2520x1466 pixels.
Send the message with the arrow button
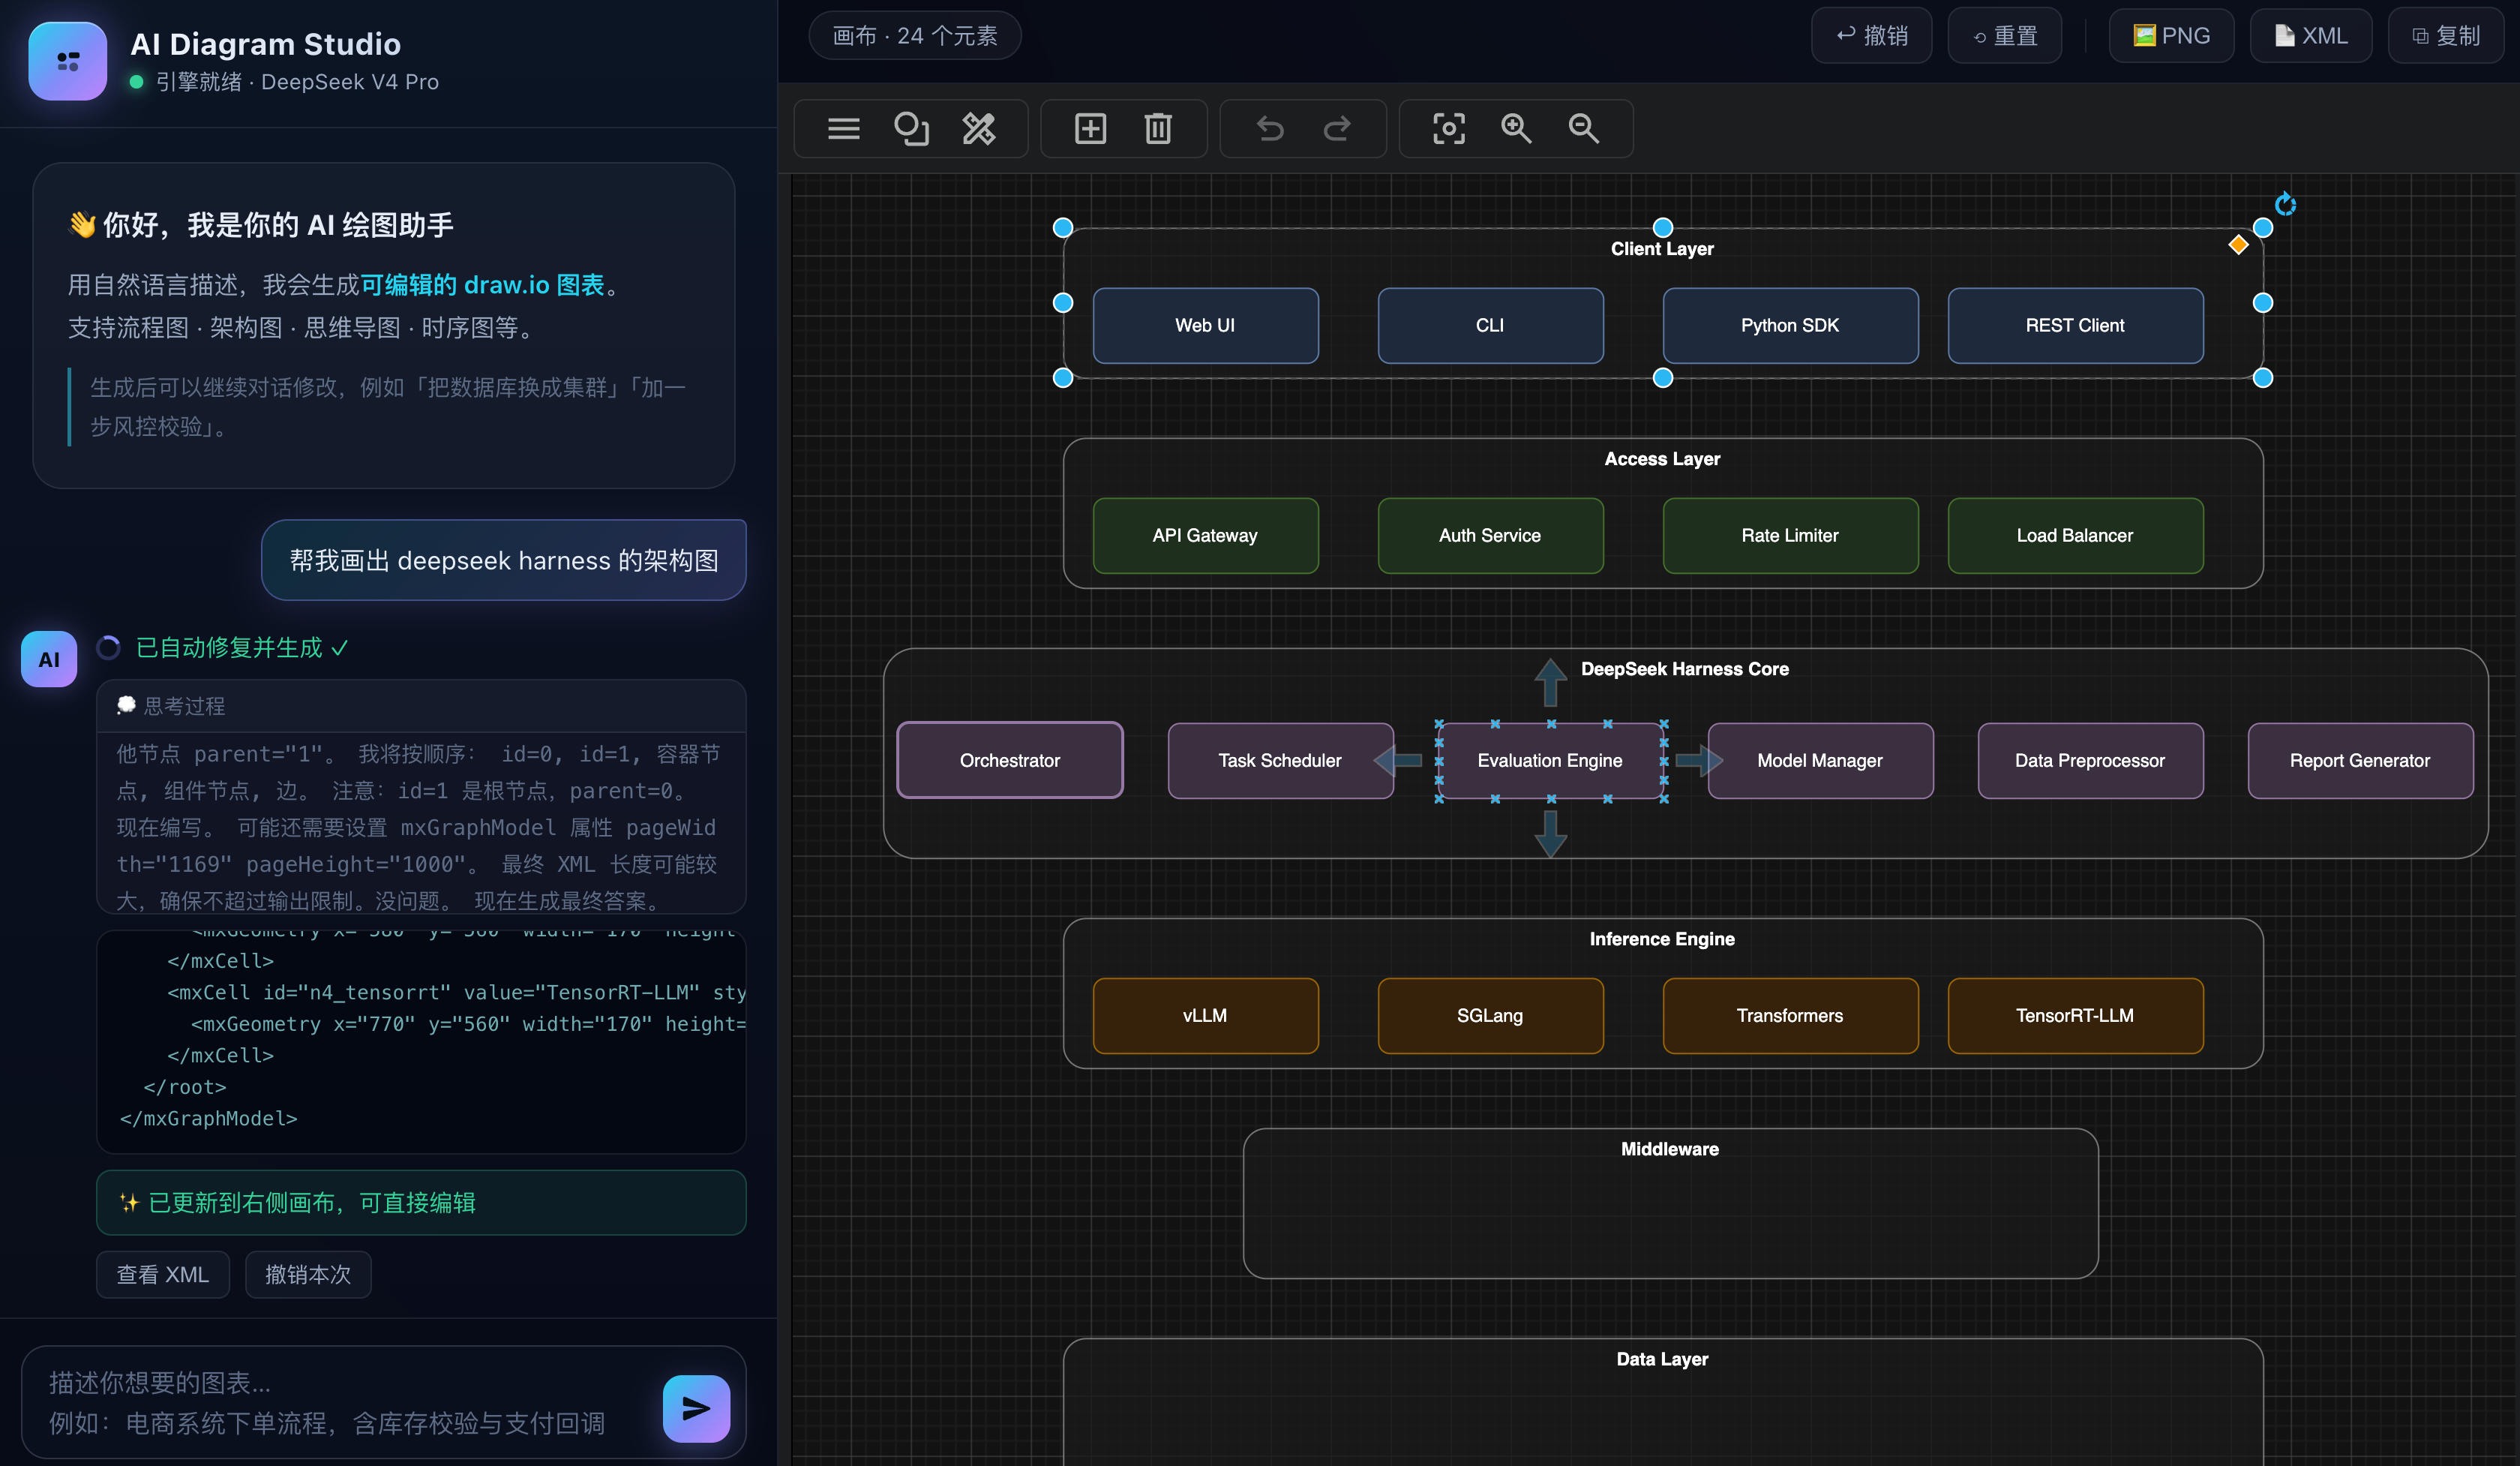(696, 1408)
